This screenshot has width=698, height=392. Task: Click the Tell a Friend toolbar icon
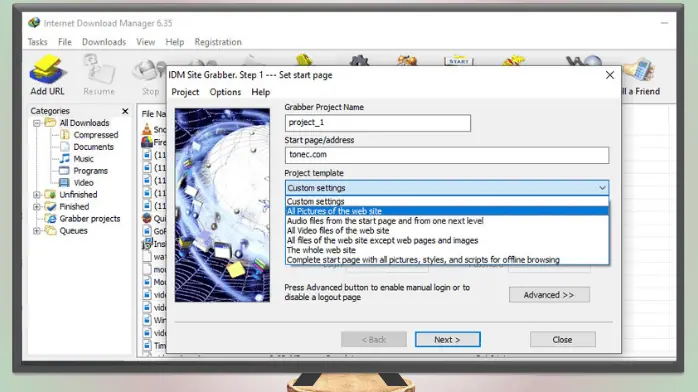click(640, 77)
